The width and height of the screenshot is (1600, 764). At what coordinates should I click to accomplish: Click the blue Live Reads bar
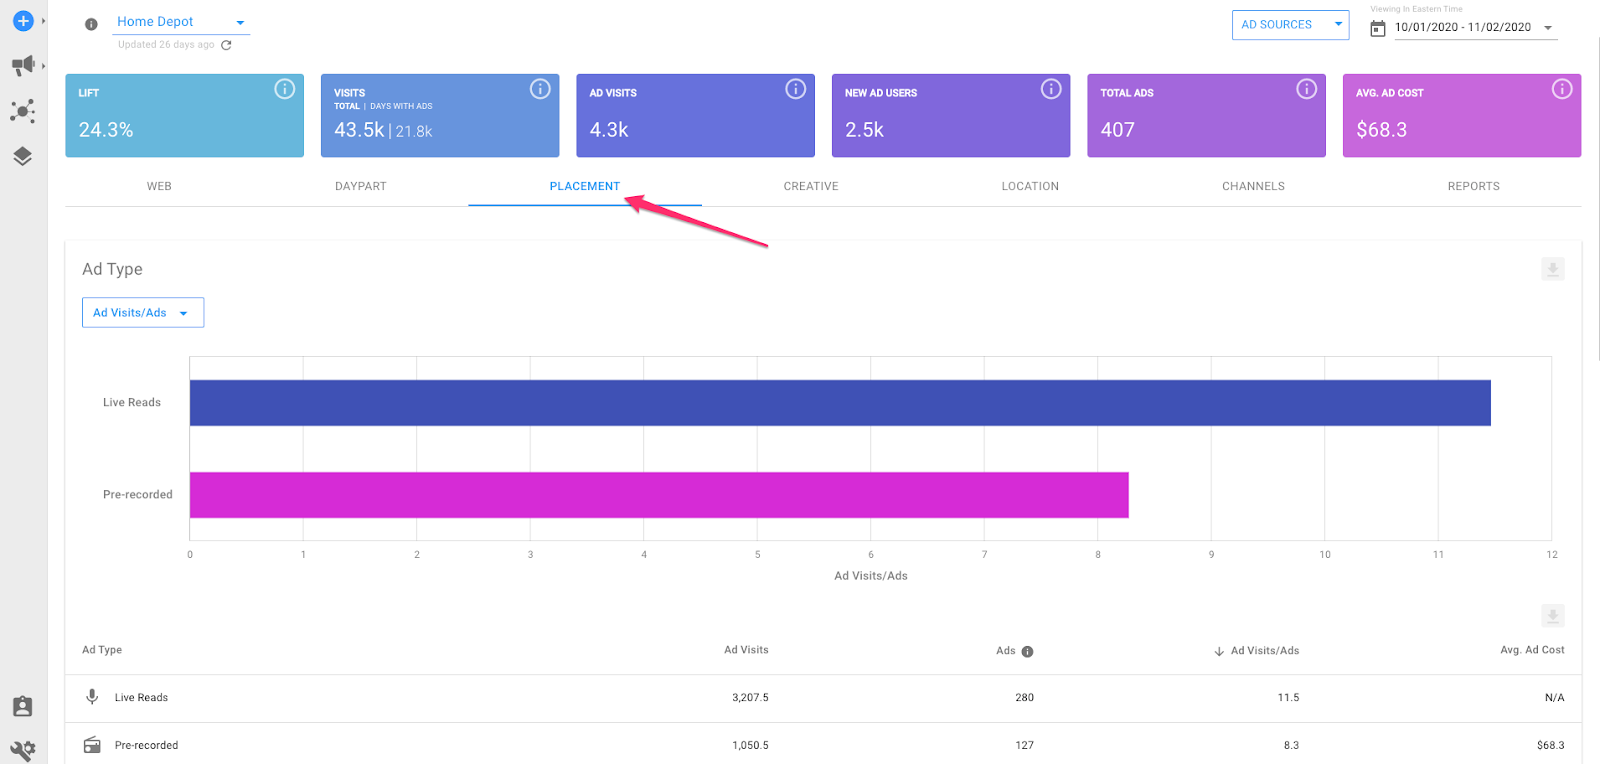tap(840, 403)
